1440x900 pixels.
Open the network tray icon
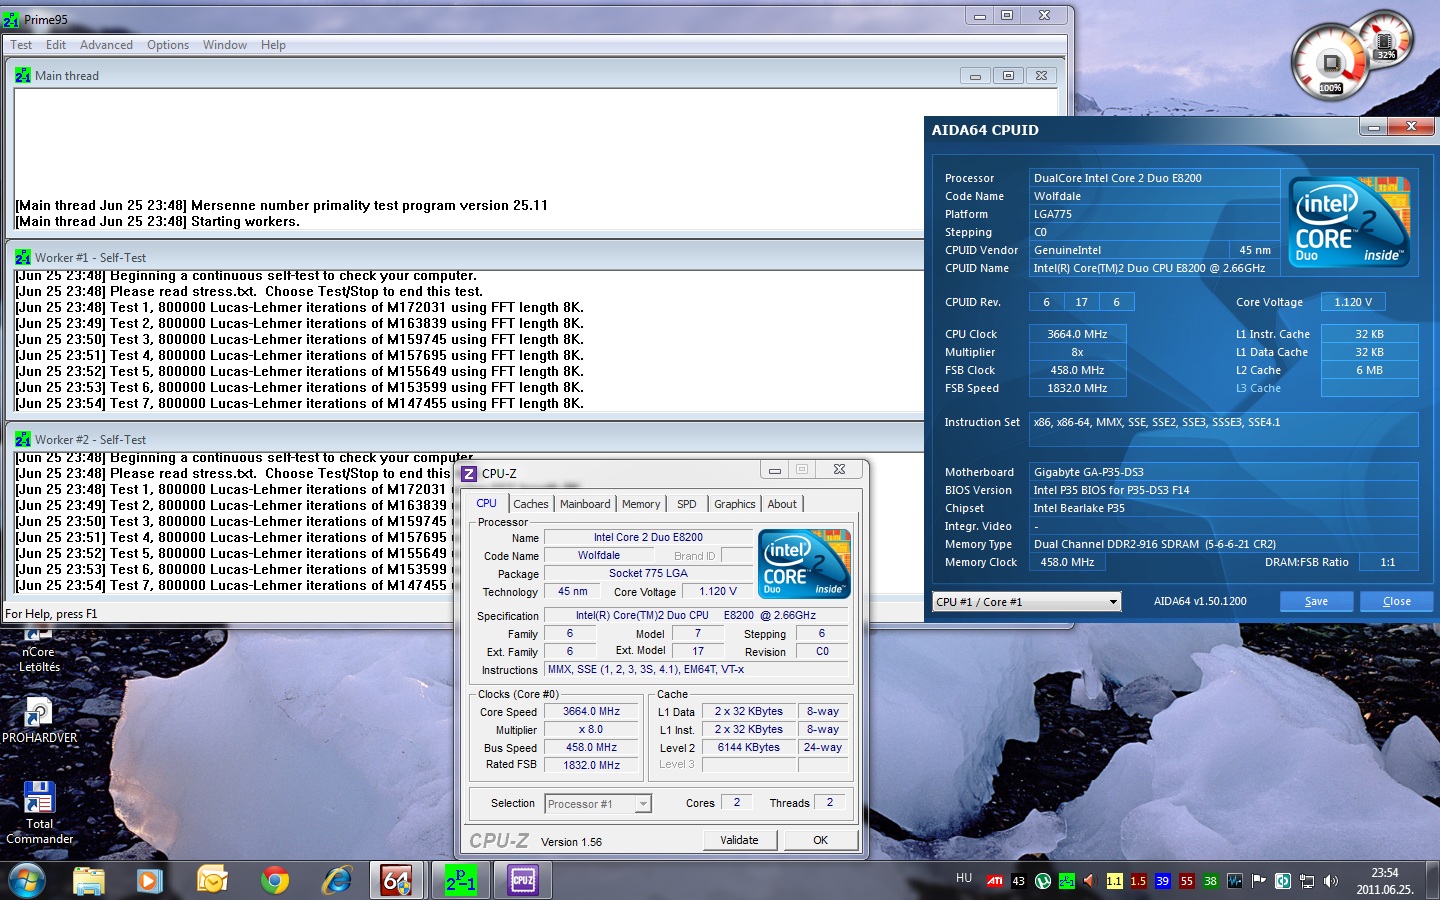pyautogui.click(x=1306, y=881)
